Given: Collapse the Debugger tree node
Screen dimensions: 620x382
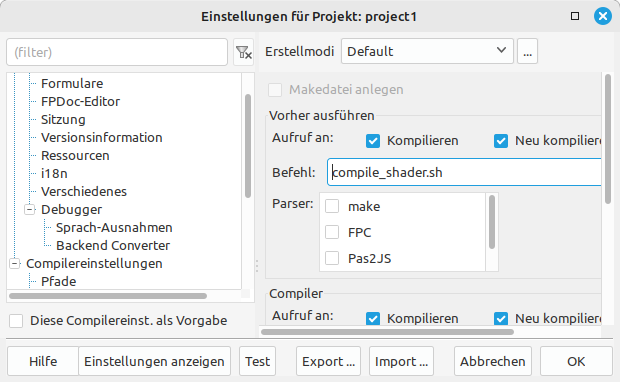Looking at the screenshot, I should click(30, 209).
